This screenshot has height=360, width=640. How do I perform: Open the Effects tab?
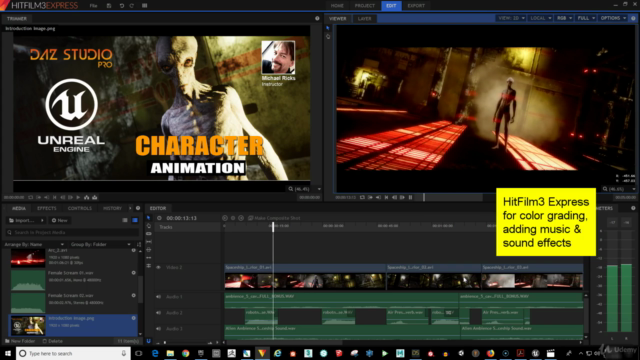coord(47,208)
